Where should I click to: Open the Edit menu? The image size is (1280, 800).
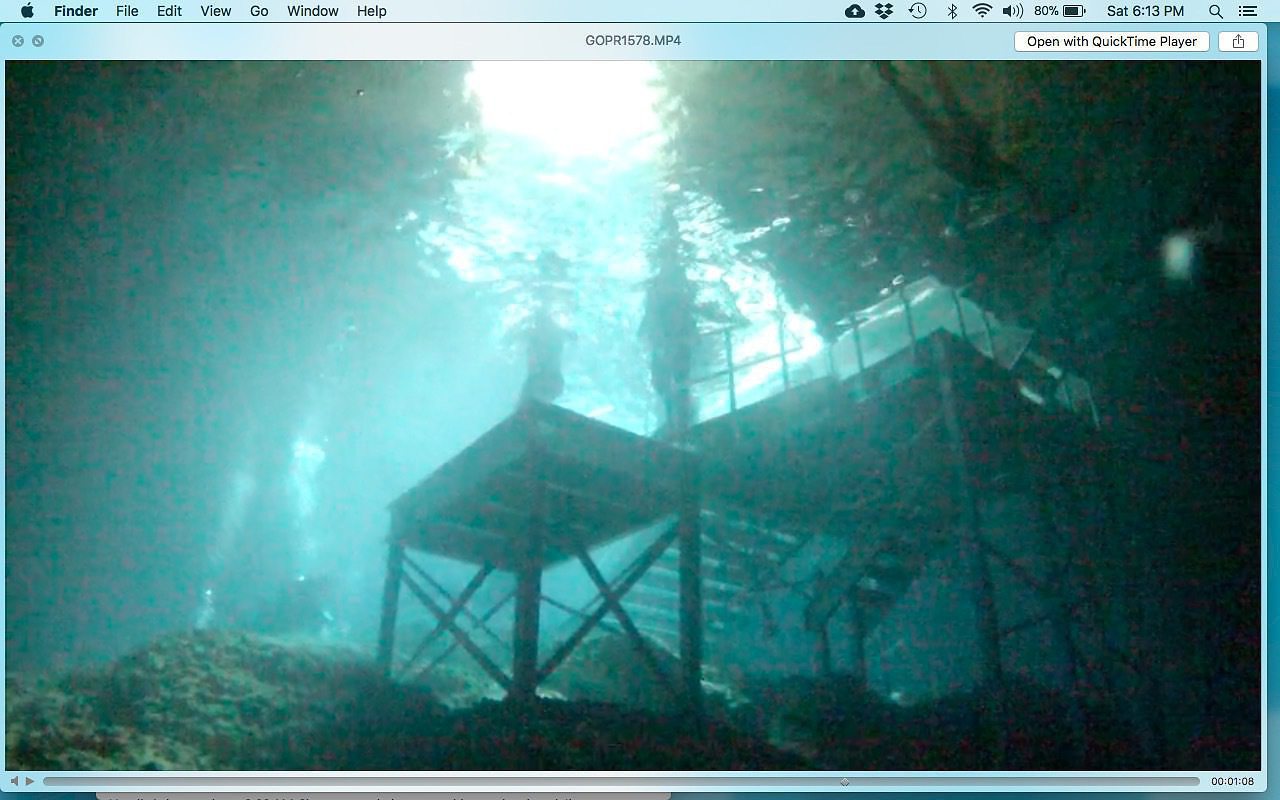pyautogui.click(x=169, y=11)
